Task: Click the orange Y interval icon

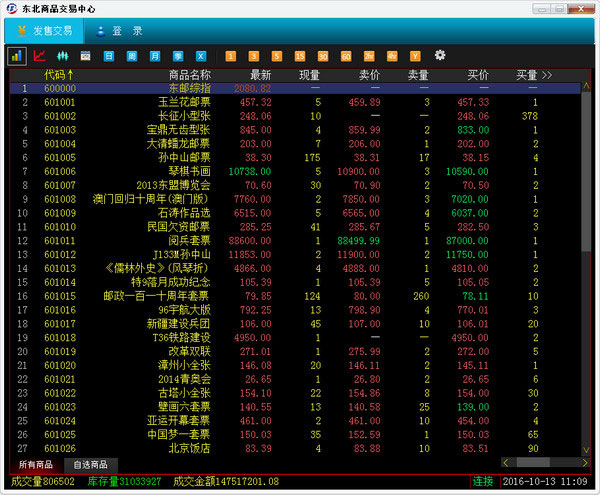Action: (415, 56)
